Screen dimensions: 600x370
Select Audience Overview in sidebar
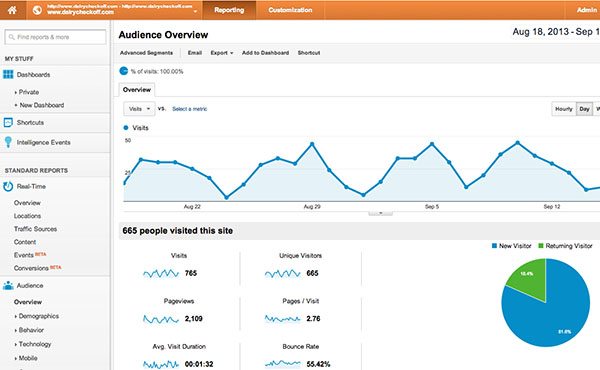tap(28, 302)
